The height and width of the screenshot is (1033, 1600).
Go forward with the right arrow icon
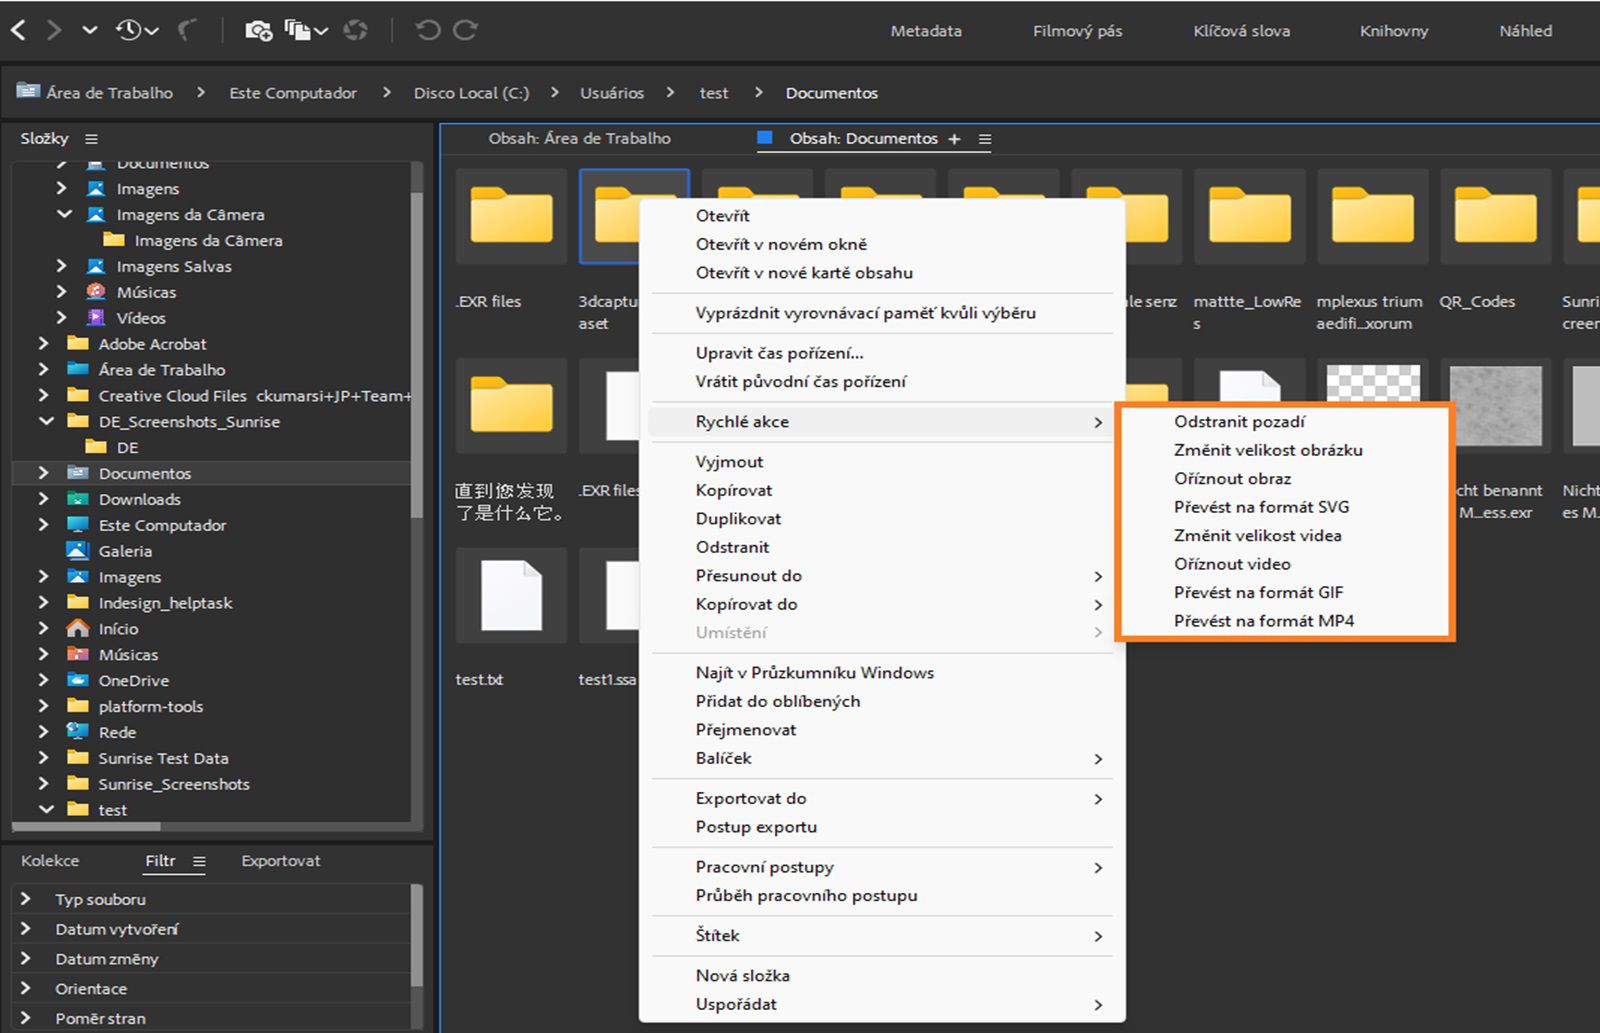[54, 30]
